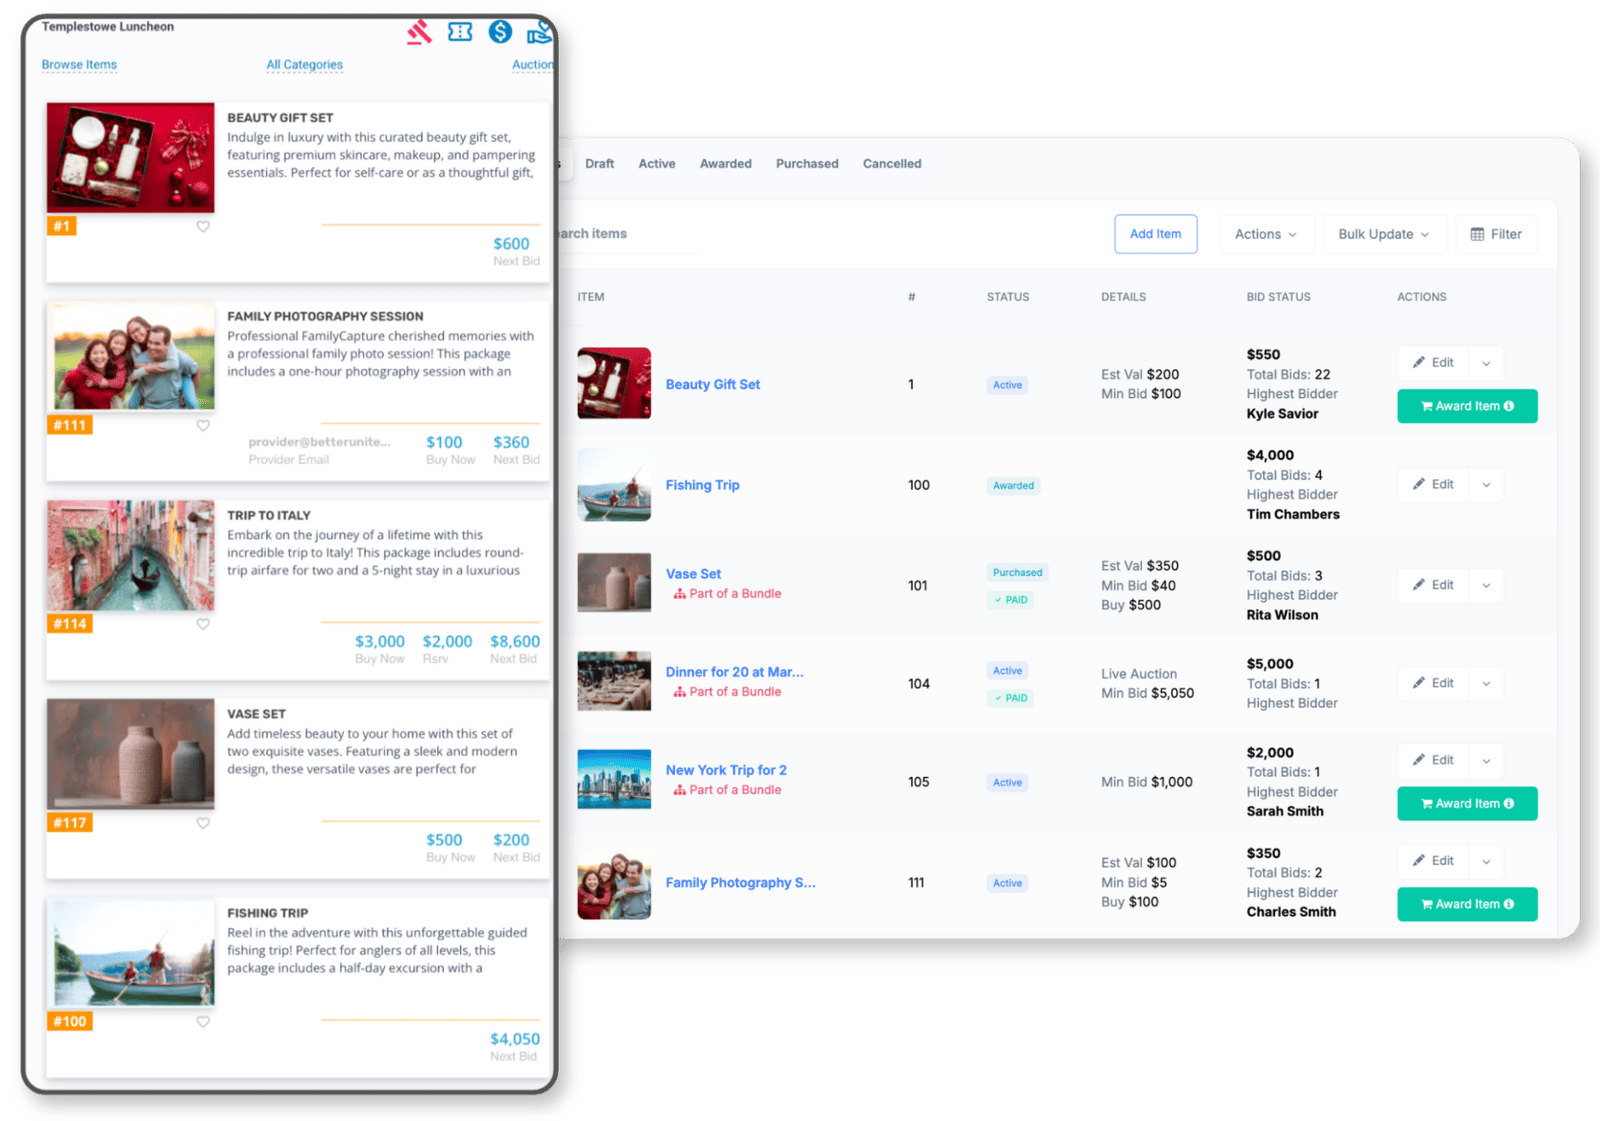Click the auction gavel icon in the mobile header
Image resolution: width=1600 pixels, height=1121 pixels.
[x=420, y=32]
